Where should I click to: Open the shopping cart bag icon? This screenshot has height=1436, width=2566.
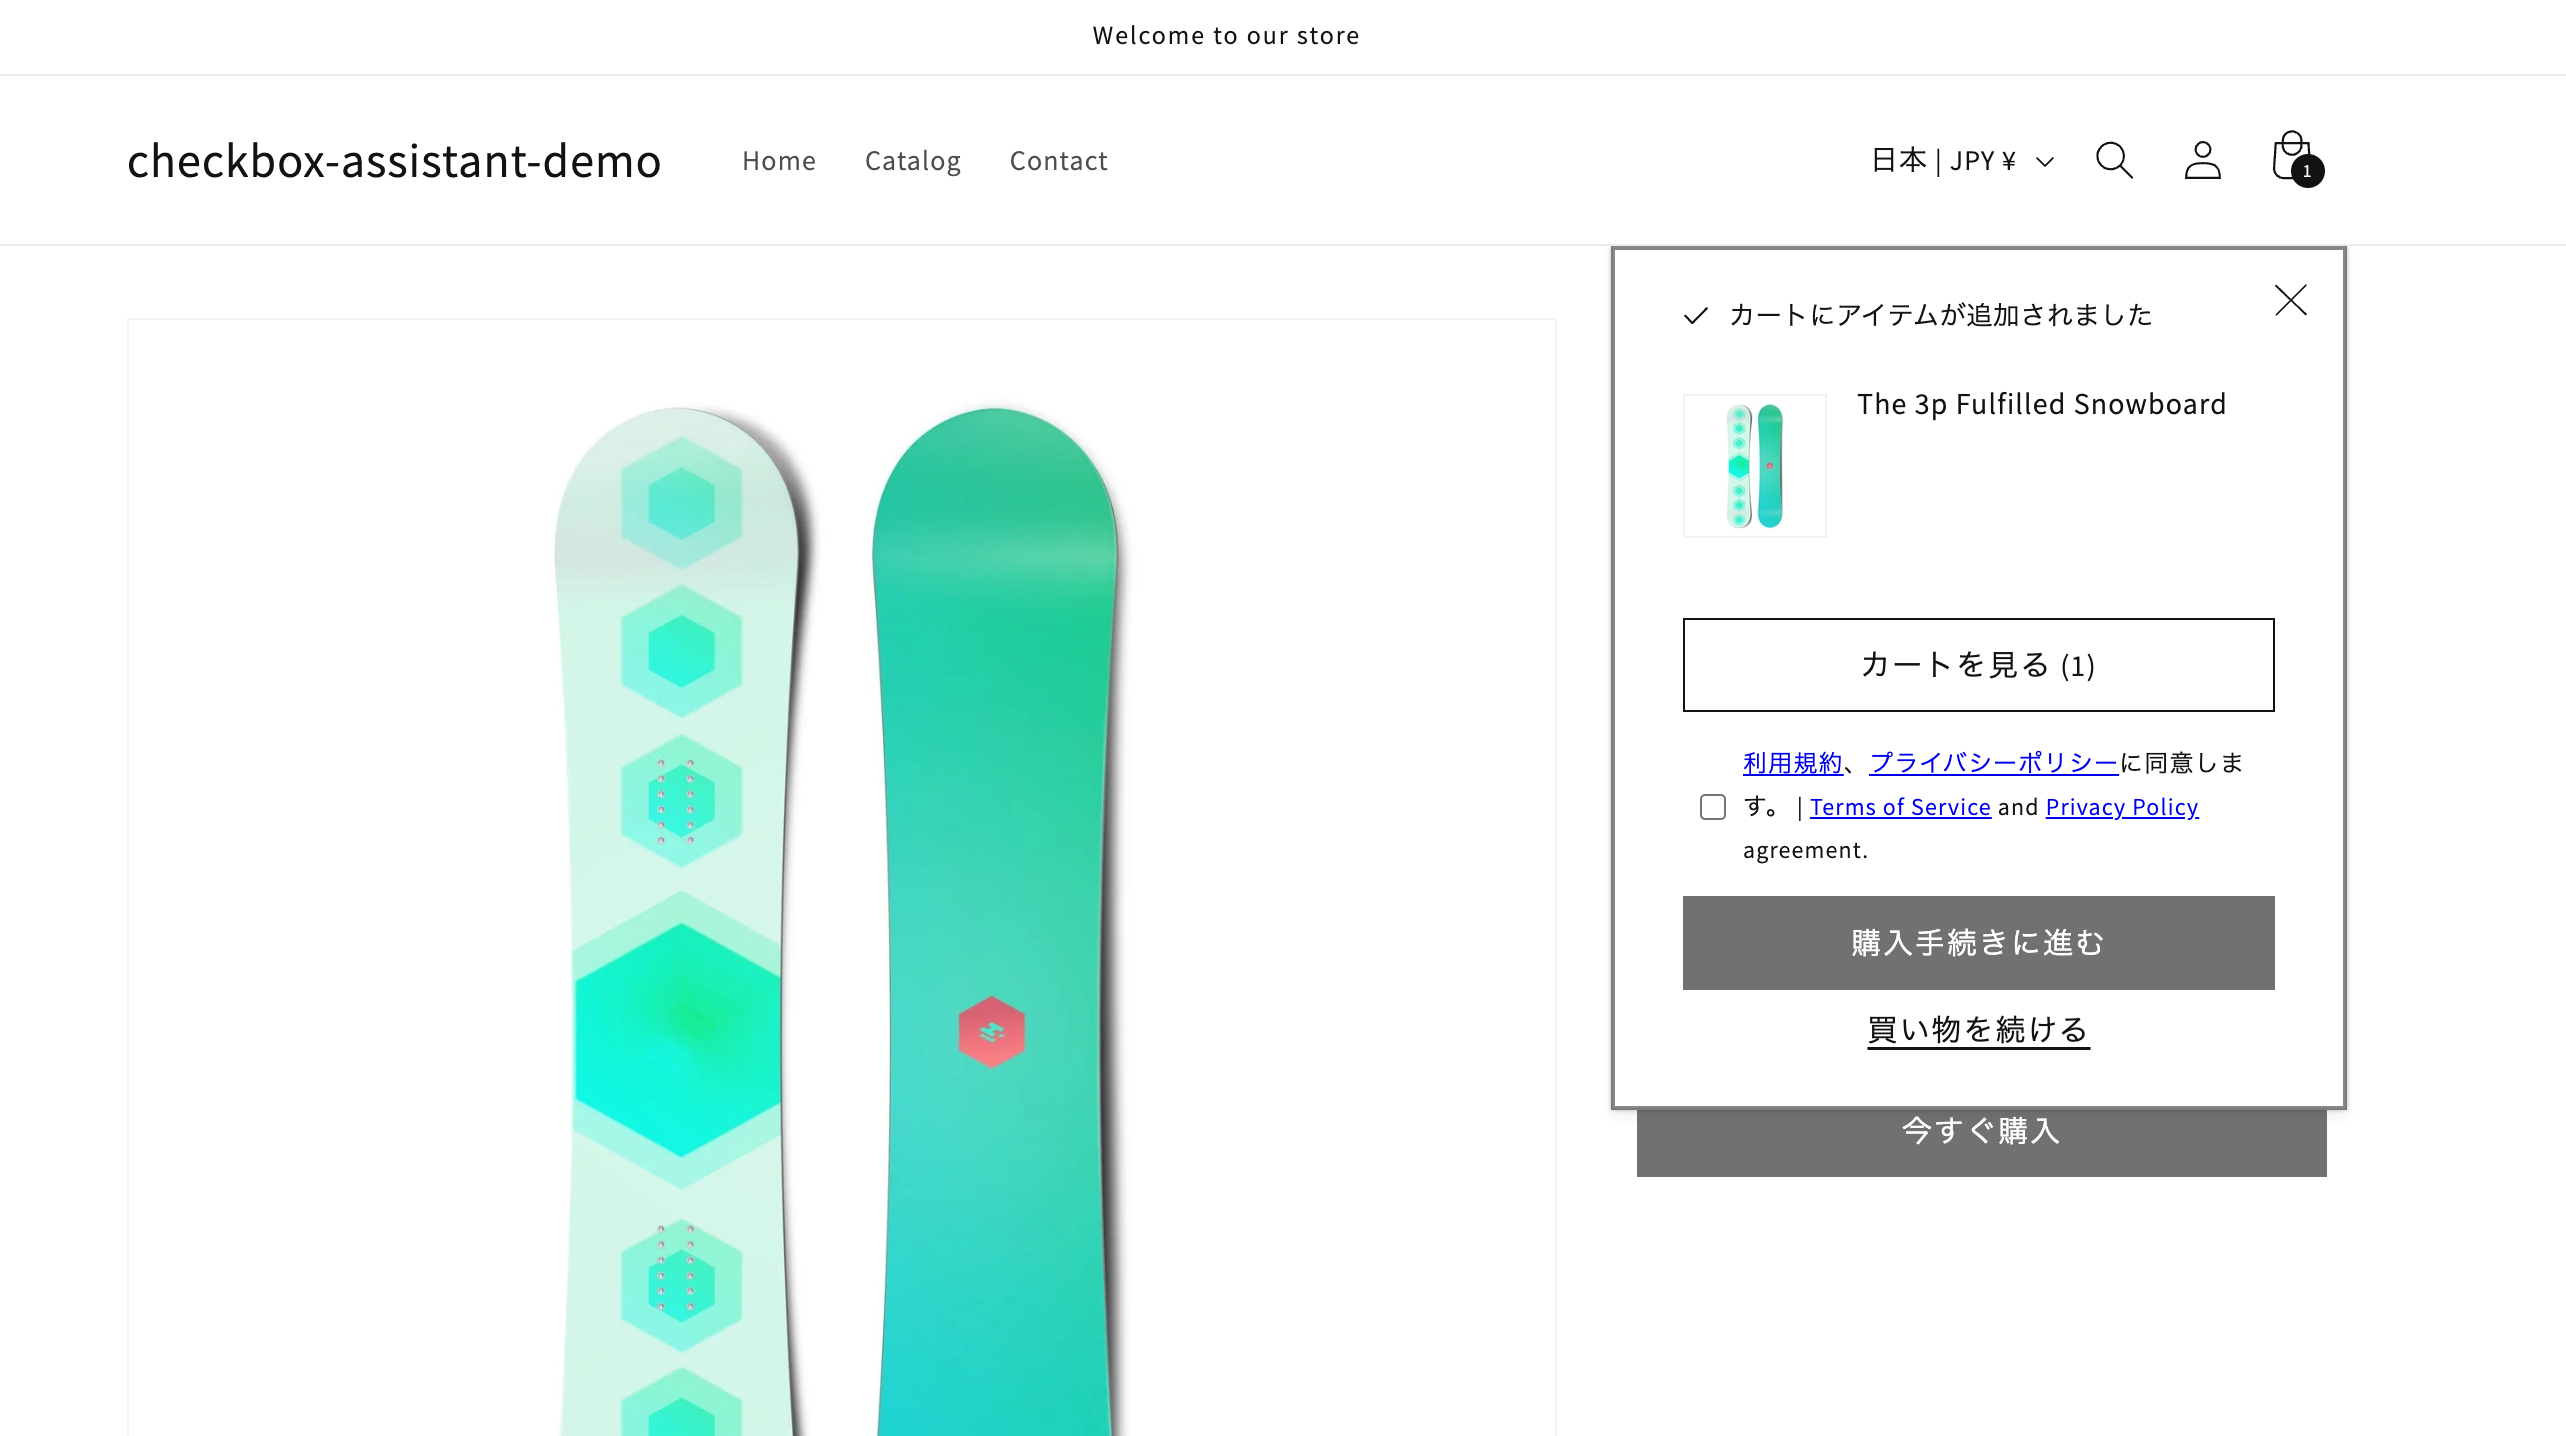(x=2293, y=159)
